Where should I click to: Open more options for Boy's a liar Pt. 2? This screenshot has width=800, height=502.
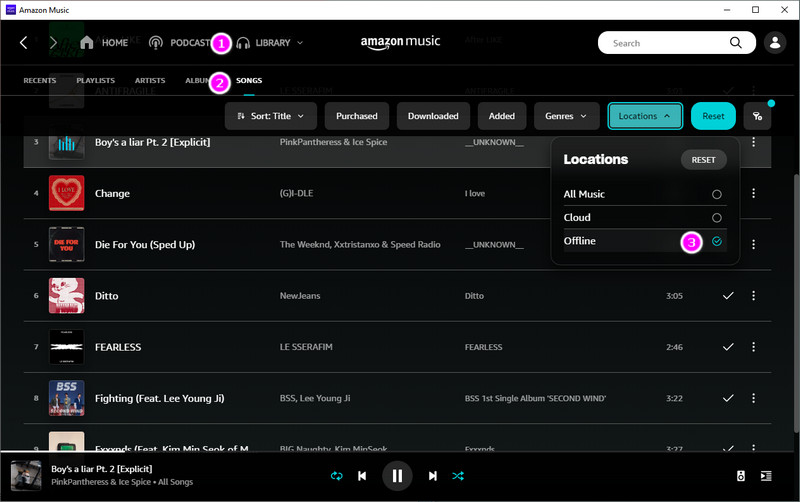pos(753,142)
